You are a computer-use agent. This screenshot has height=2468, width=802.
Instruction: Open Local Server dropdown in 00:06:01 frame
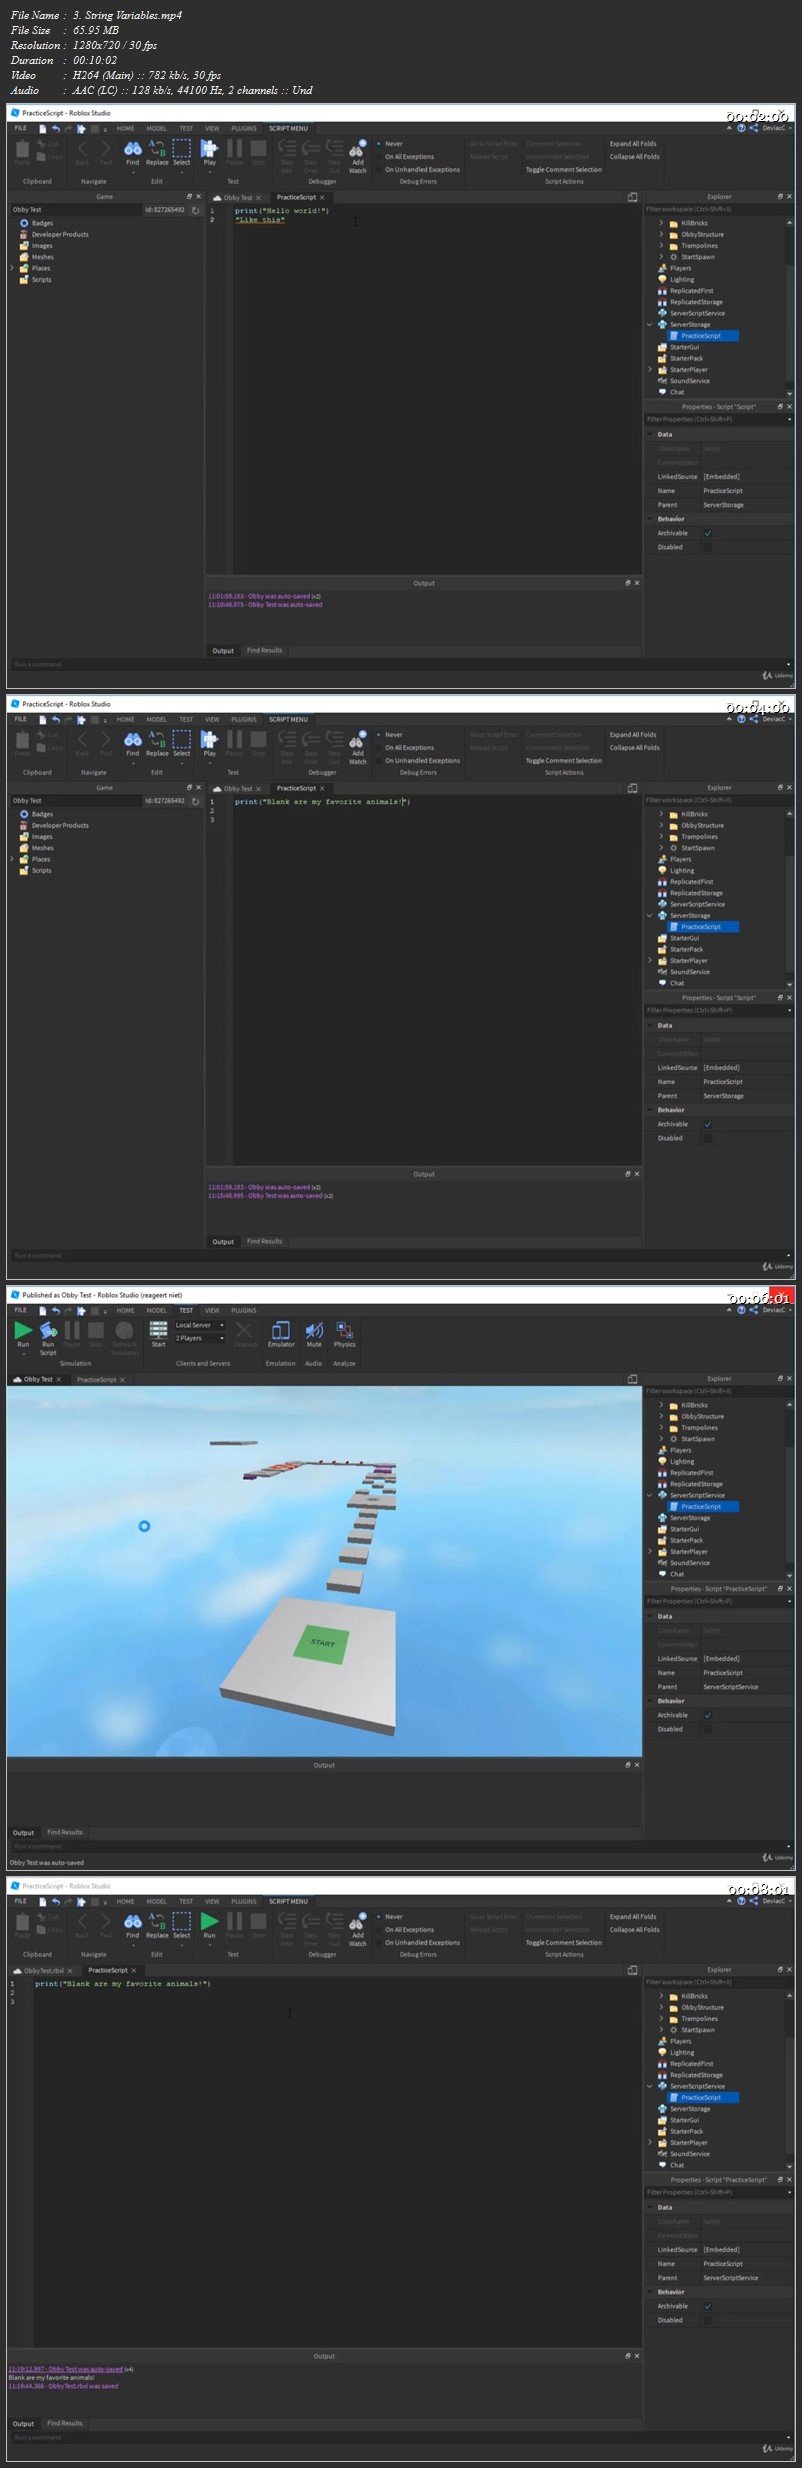click(200, 1325)
